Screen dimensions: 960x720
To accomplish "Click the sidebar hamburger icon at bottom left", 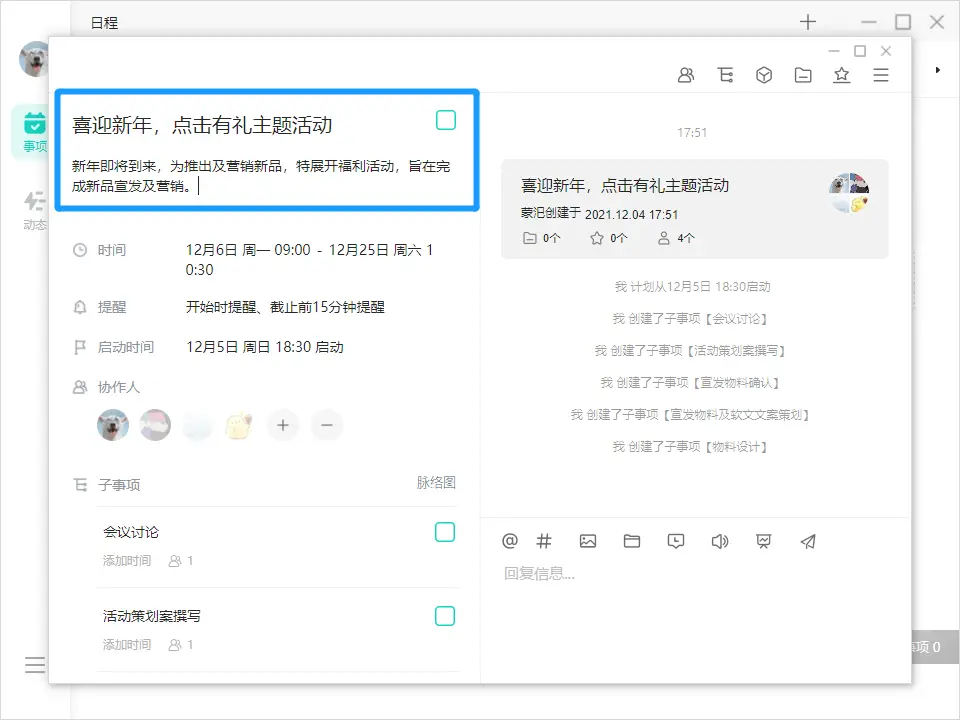I will (35, 665).
